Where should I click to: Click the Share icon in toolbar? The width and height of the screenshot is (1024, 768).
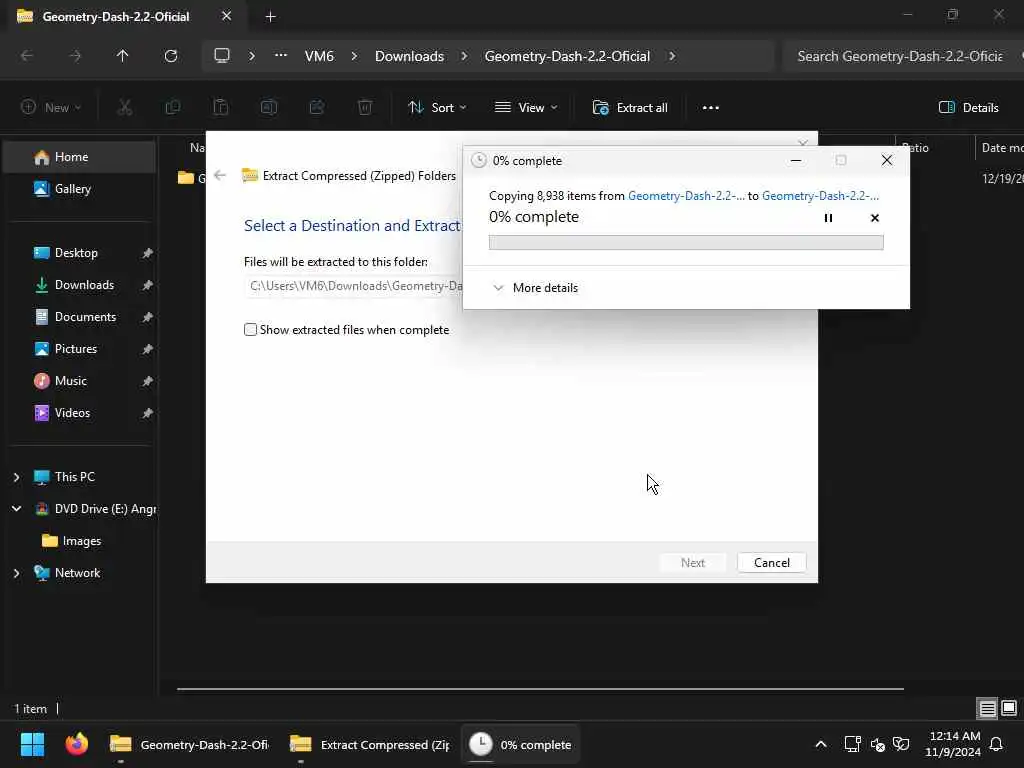pos(317,108)
